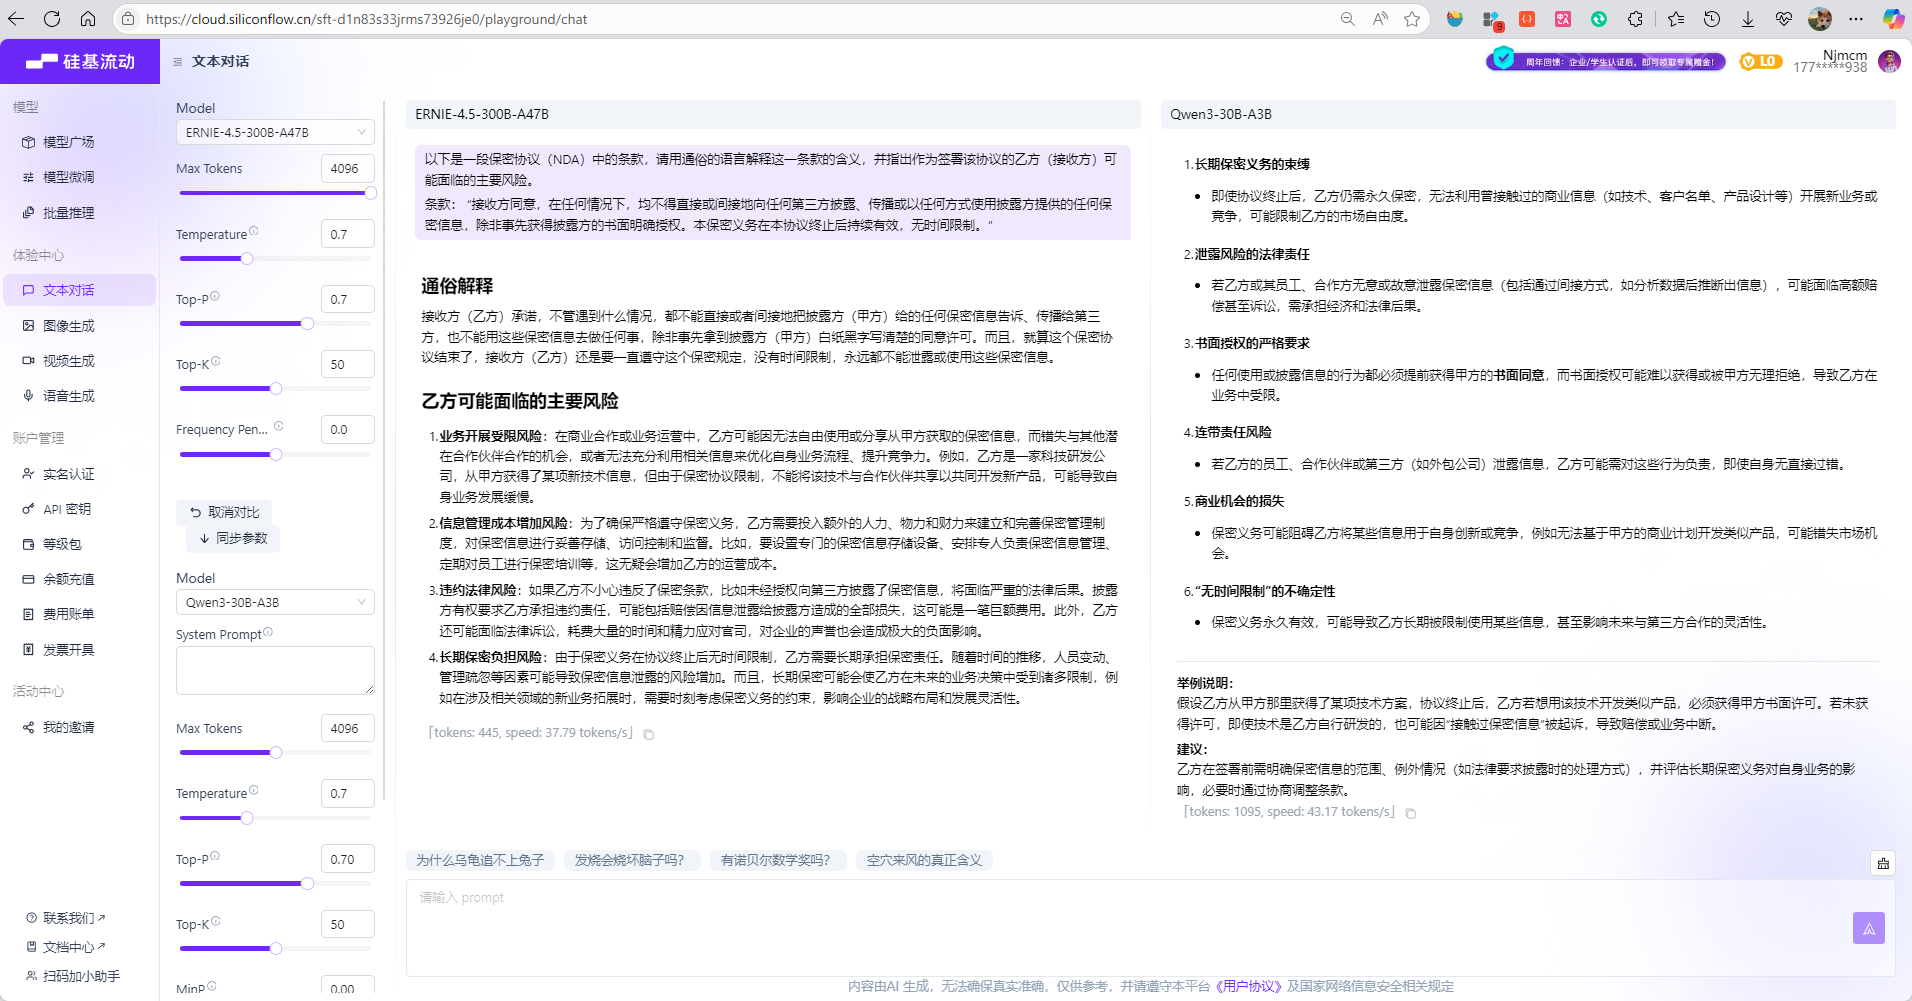Open 费用账单 in sidebar
Viewport: 1912px width, 1001px height.
[79, 614]
